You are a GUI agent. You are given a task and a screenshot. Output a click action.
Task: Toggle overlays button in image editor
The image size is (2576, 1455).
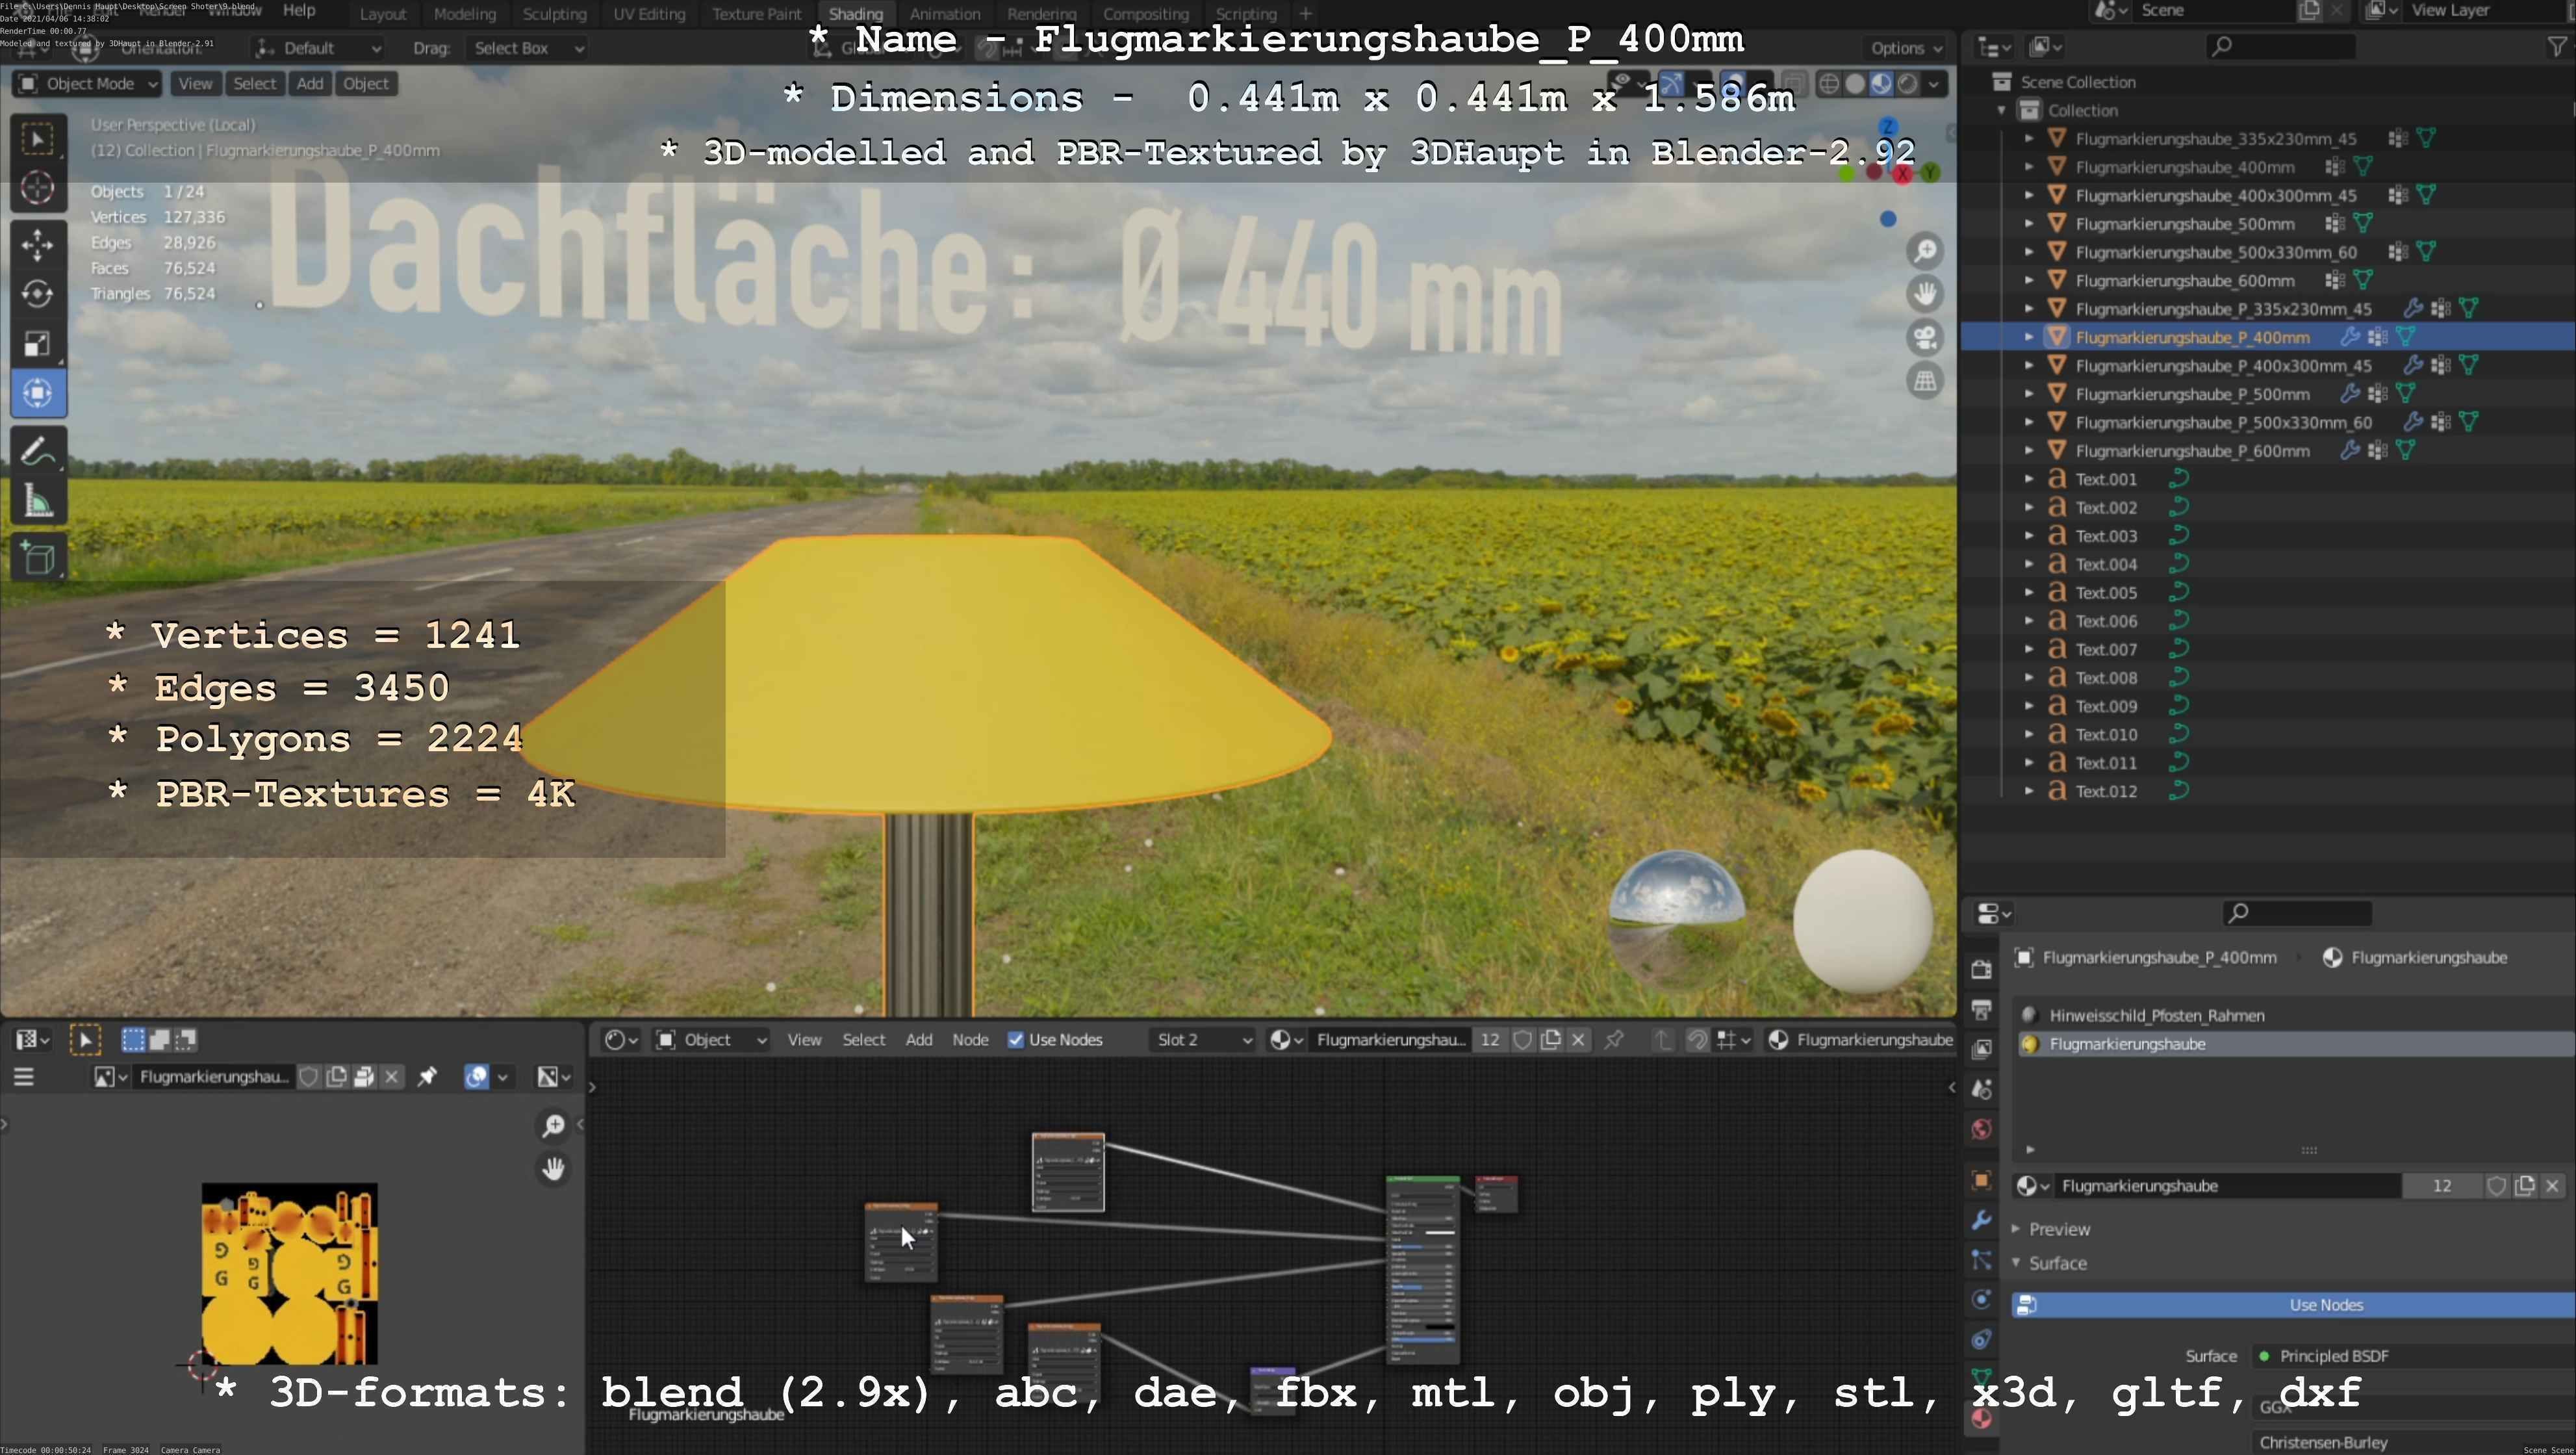[x=476, y=1076]
